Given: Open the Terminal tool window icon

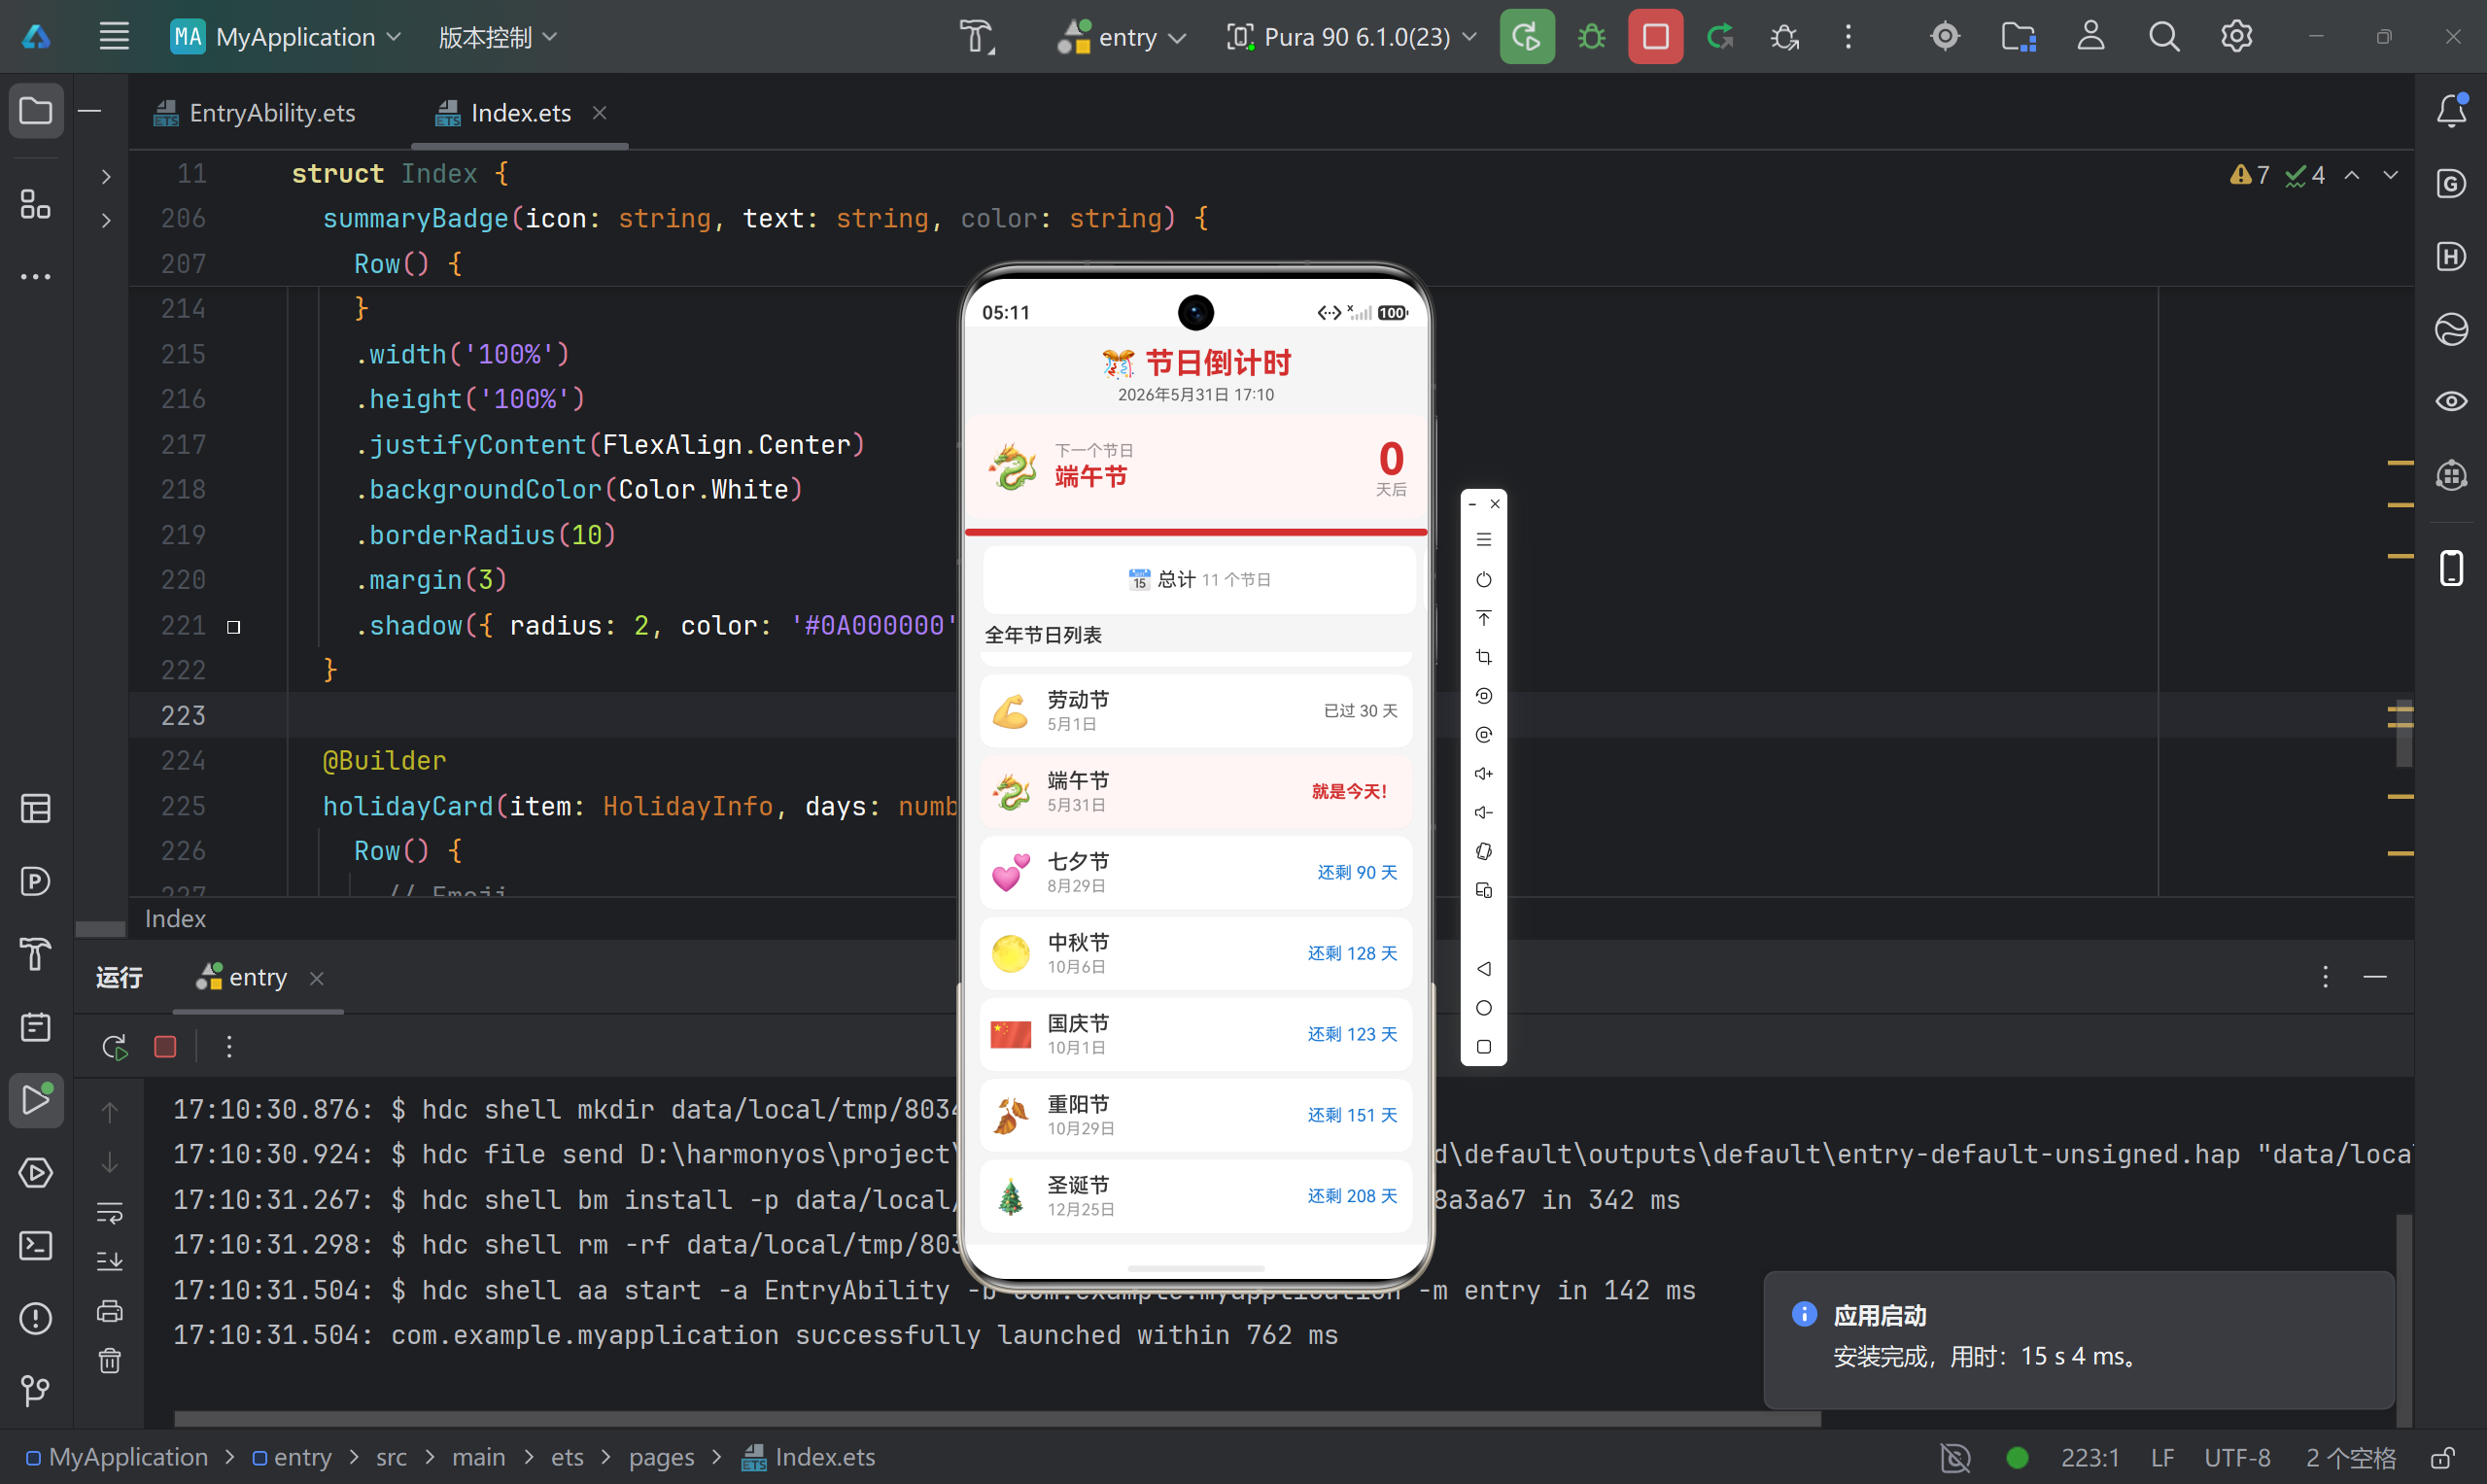Looking at the screenshot, I should tap(36, 1245).
